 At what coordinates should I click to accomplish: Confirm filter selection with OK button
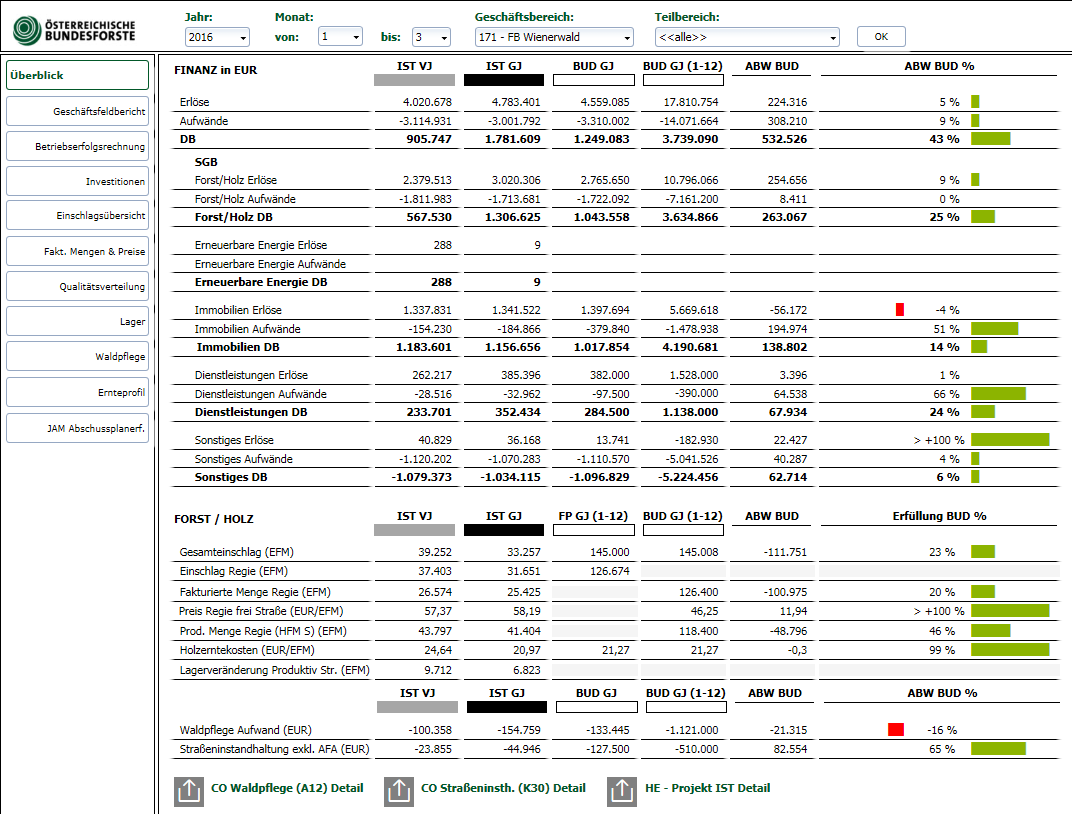(881, 37)
